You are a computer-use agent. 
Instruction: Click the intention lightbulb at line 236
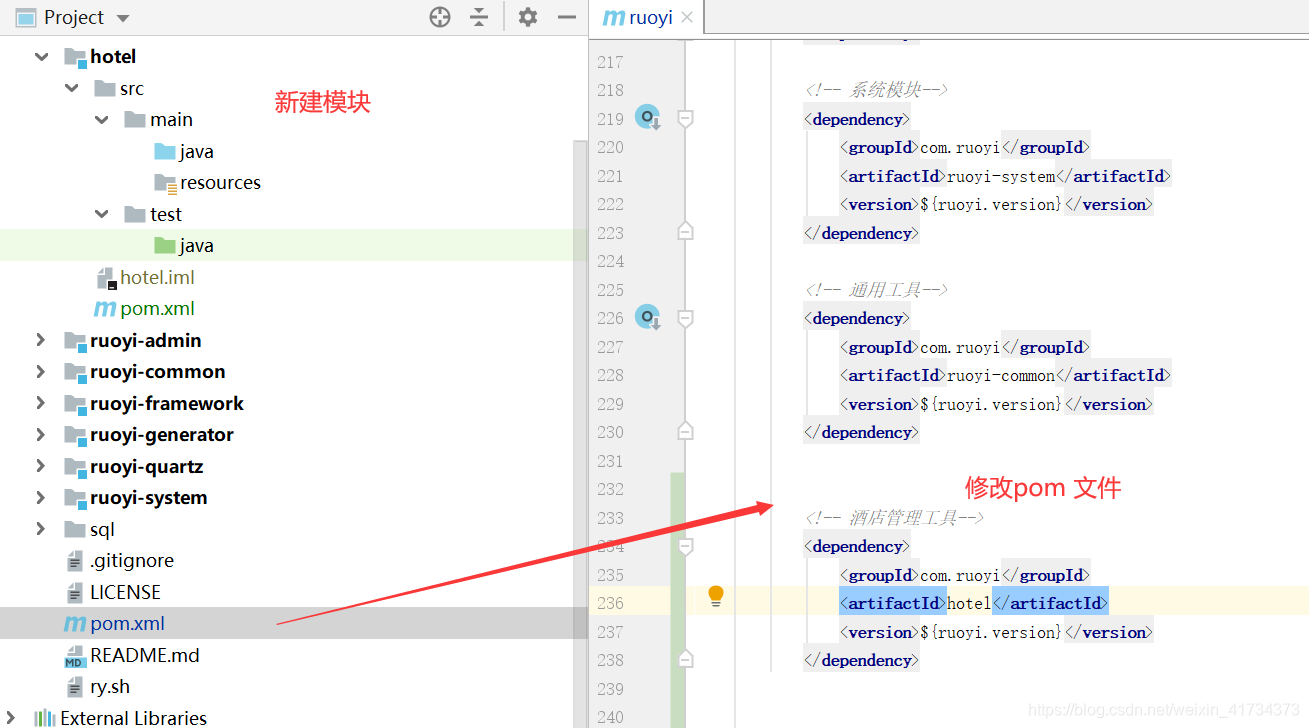click(x=715, y=596)
